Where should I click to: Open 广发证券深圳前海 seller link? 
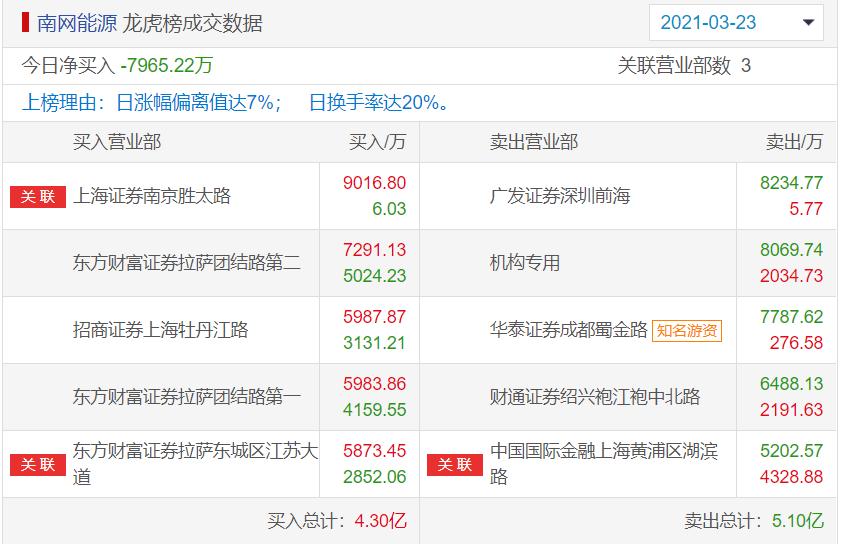(560, 196)
